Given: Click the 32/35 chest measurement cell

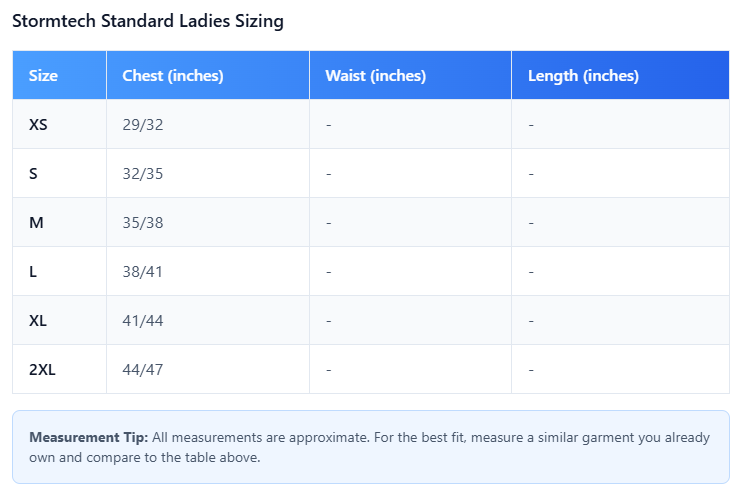Looking at the screenshot, I should pos(208,173).
